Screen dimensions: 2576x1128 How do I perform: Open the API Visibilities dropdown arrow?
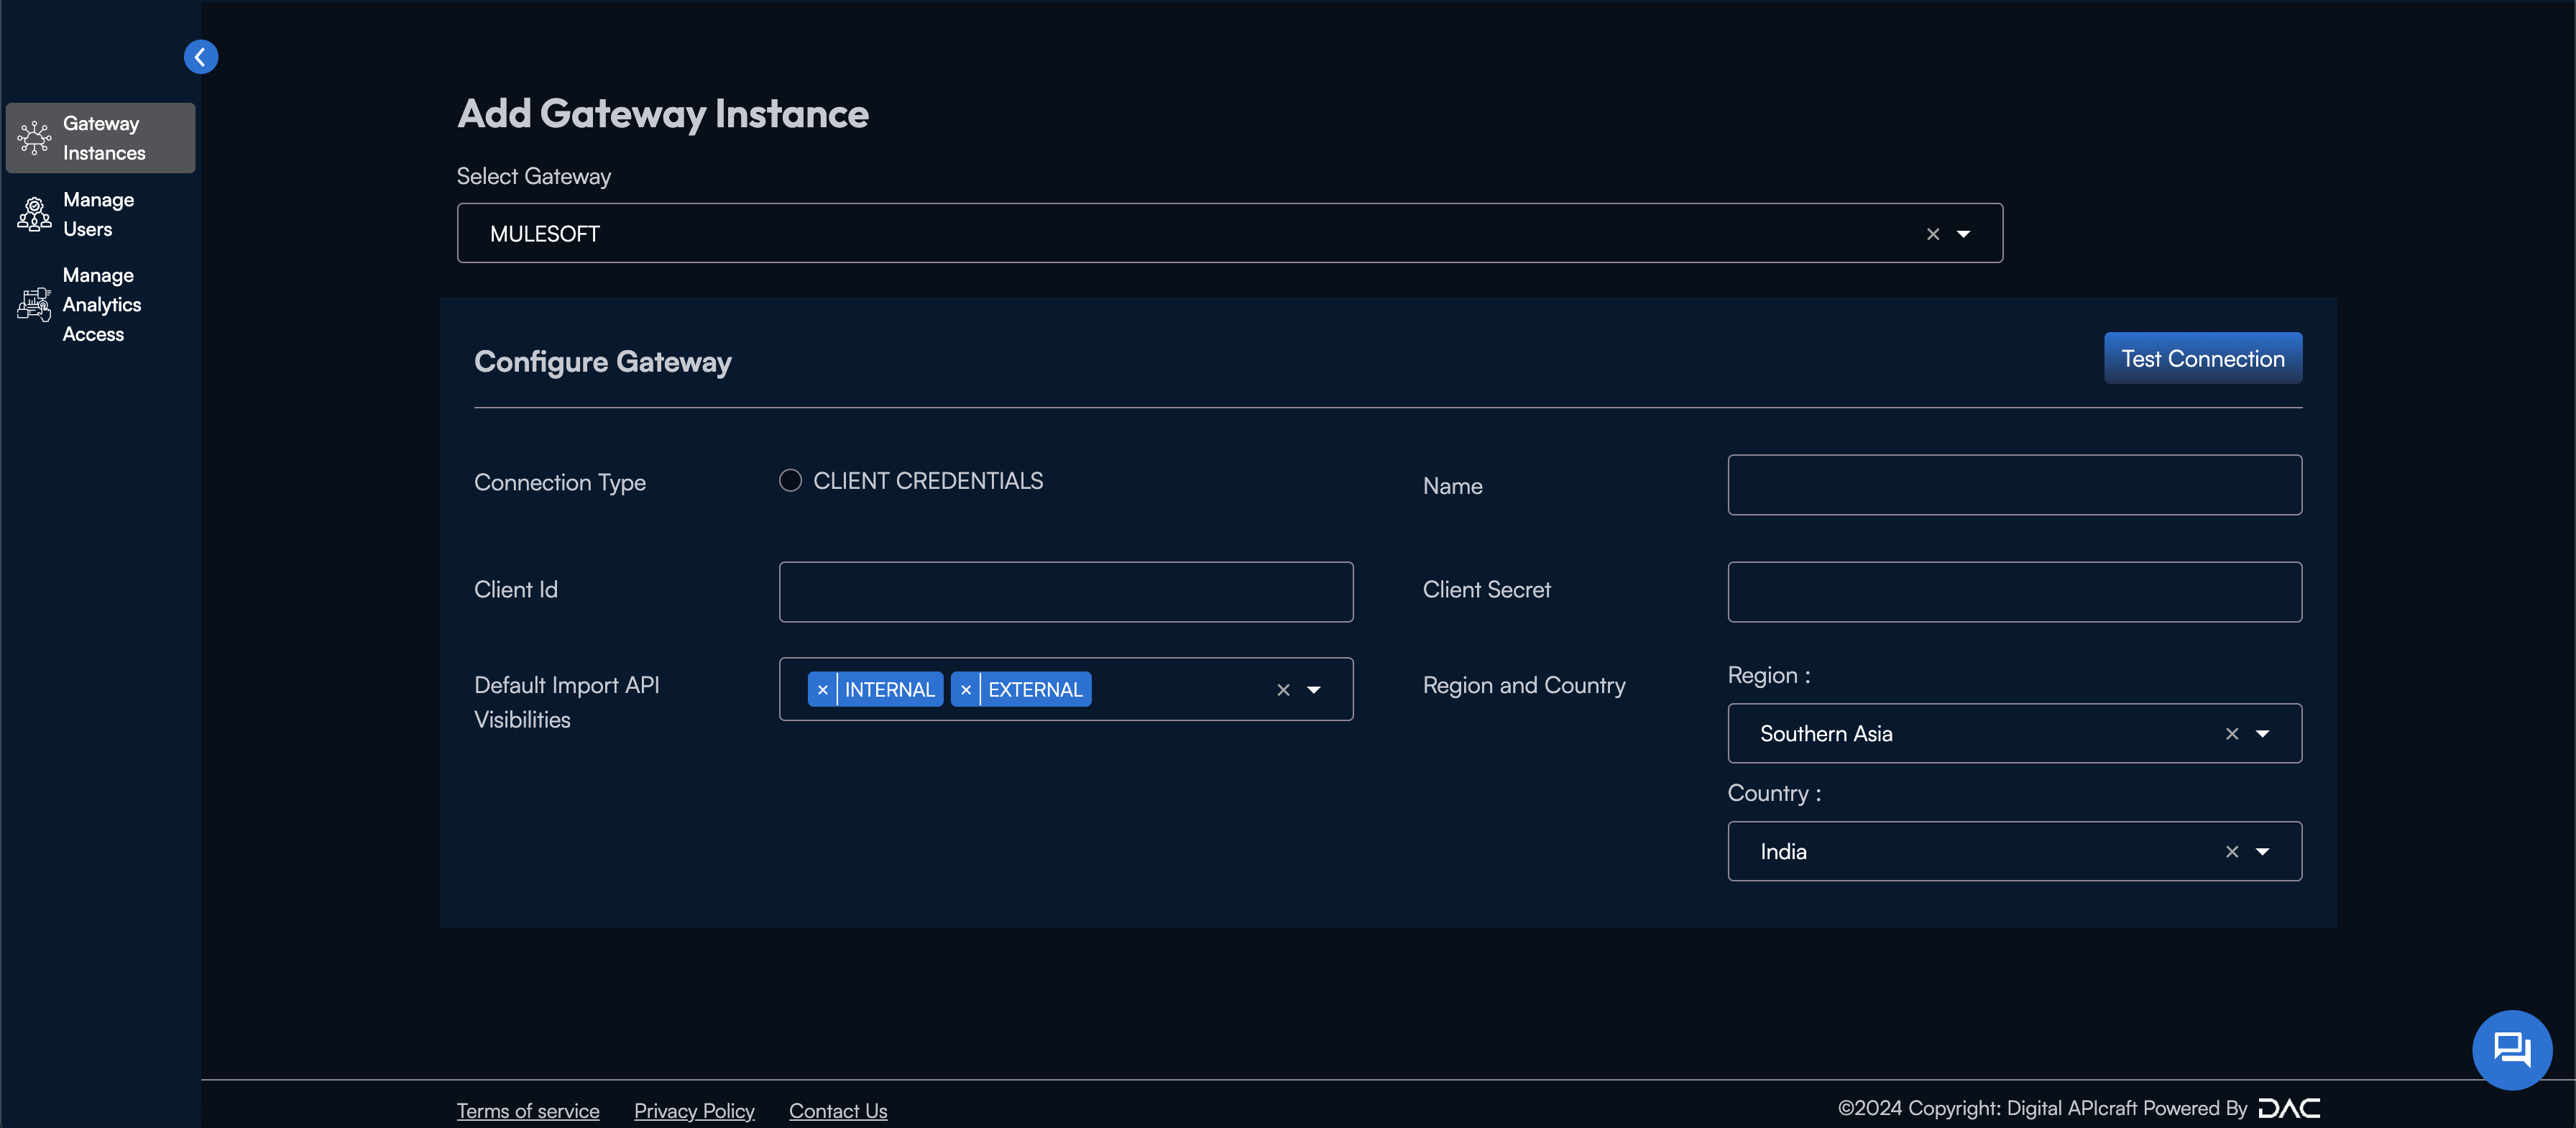[x=1314, y=689]
